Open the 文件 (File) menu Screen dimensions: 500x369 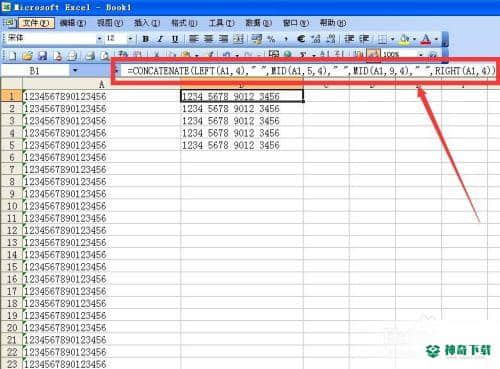(36, 23)
